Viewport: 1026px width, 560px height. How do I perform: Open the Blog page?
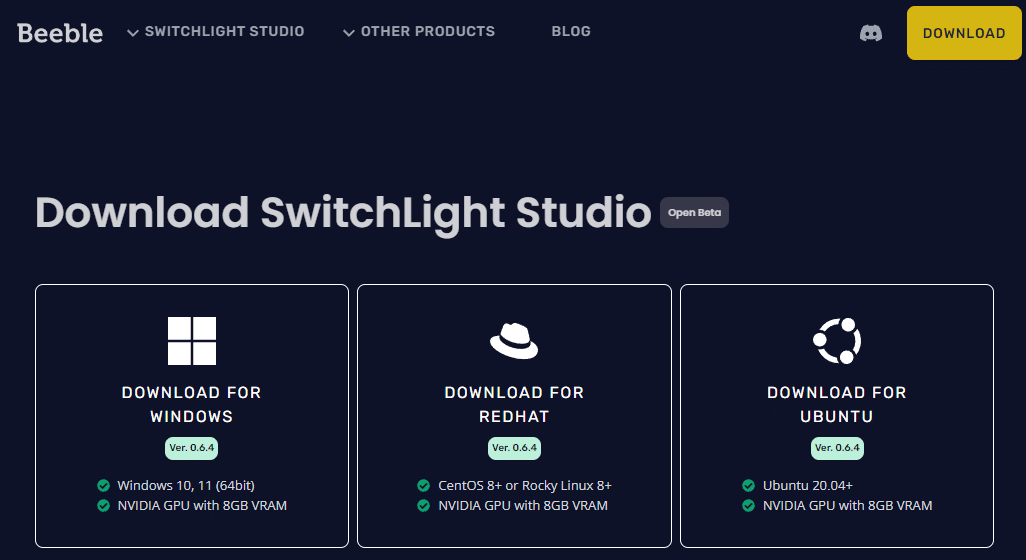click(571, 31)
